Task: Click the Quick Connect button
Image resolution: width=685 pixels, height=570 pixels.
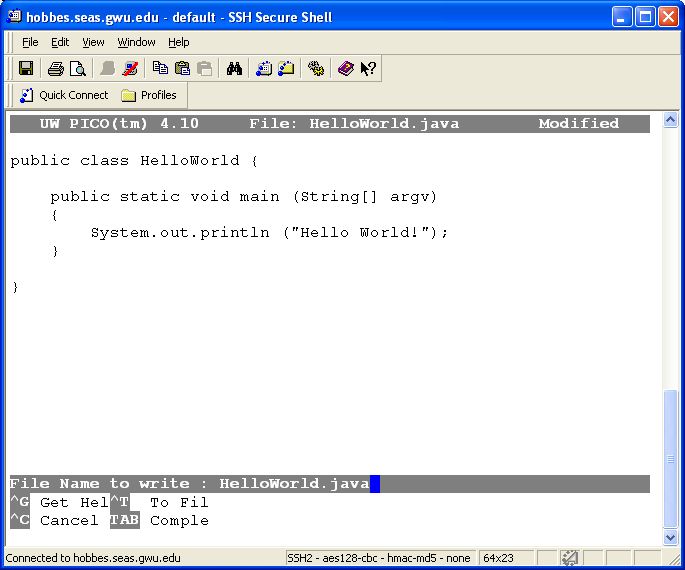Action: coord(64,95)
